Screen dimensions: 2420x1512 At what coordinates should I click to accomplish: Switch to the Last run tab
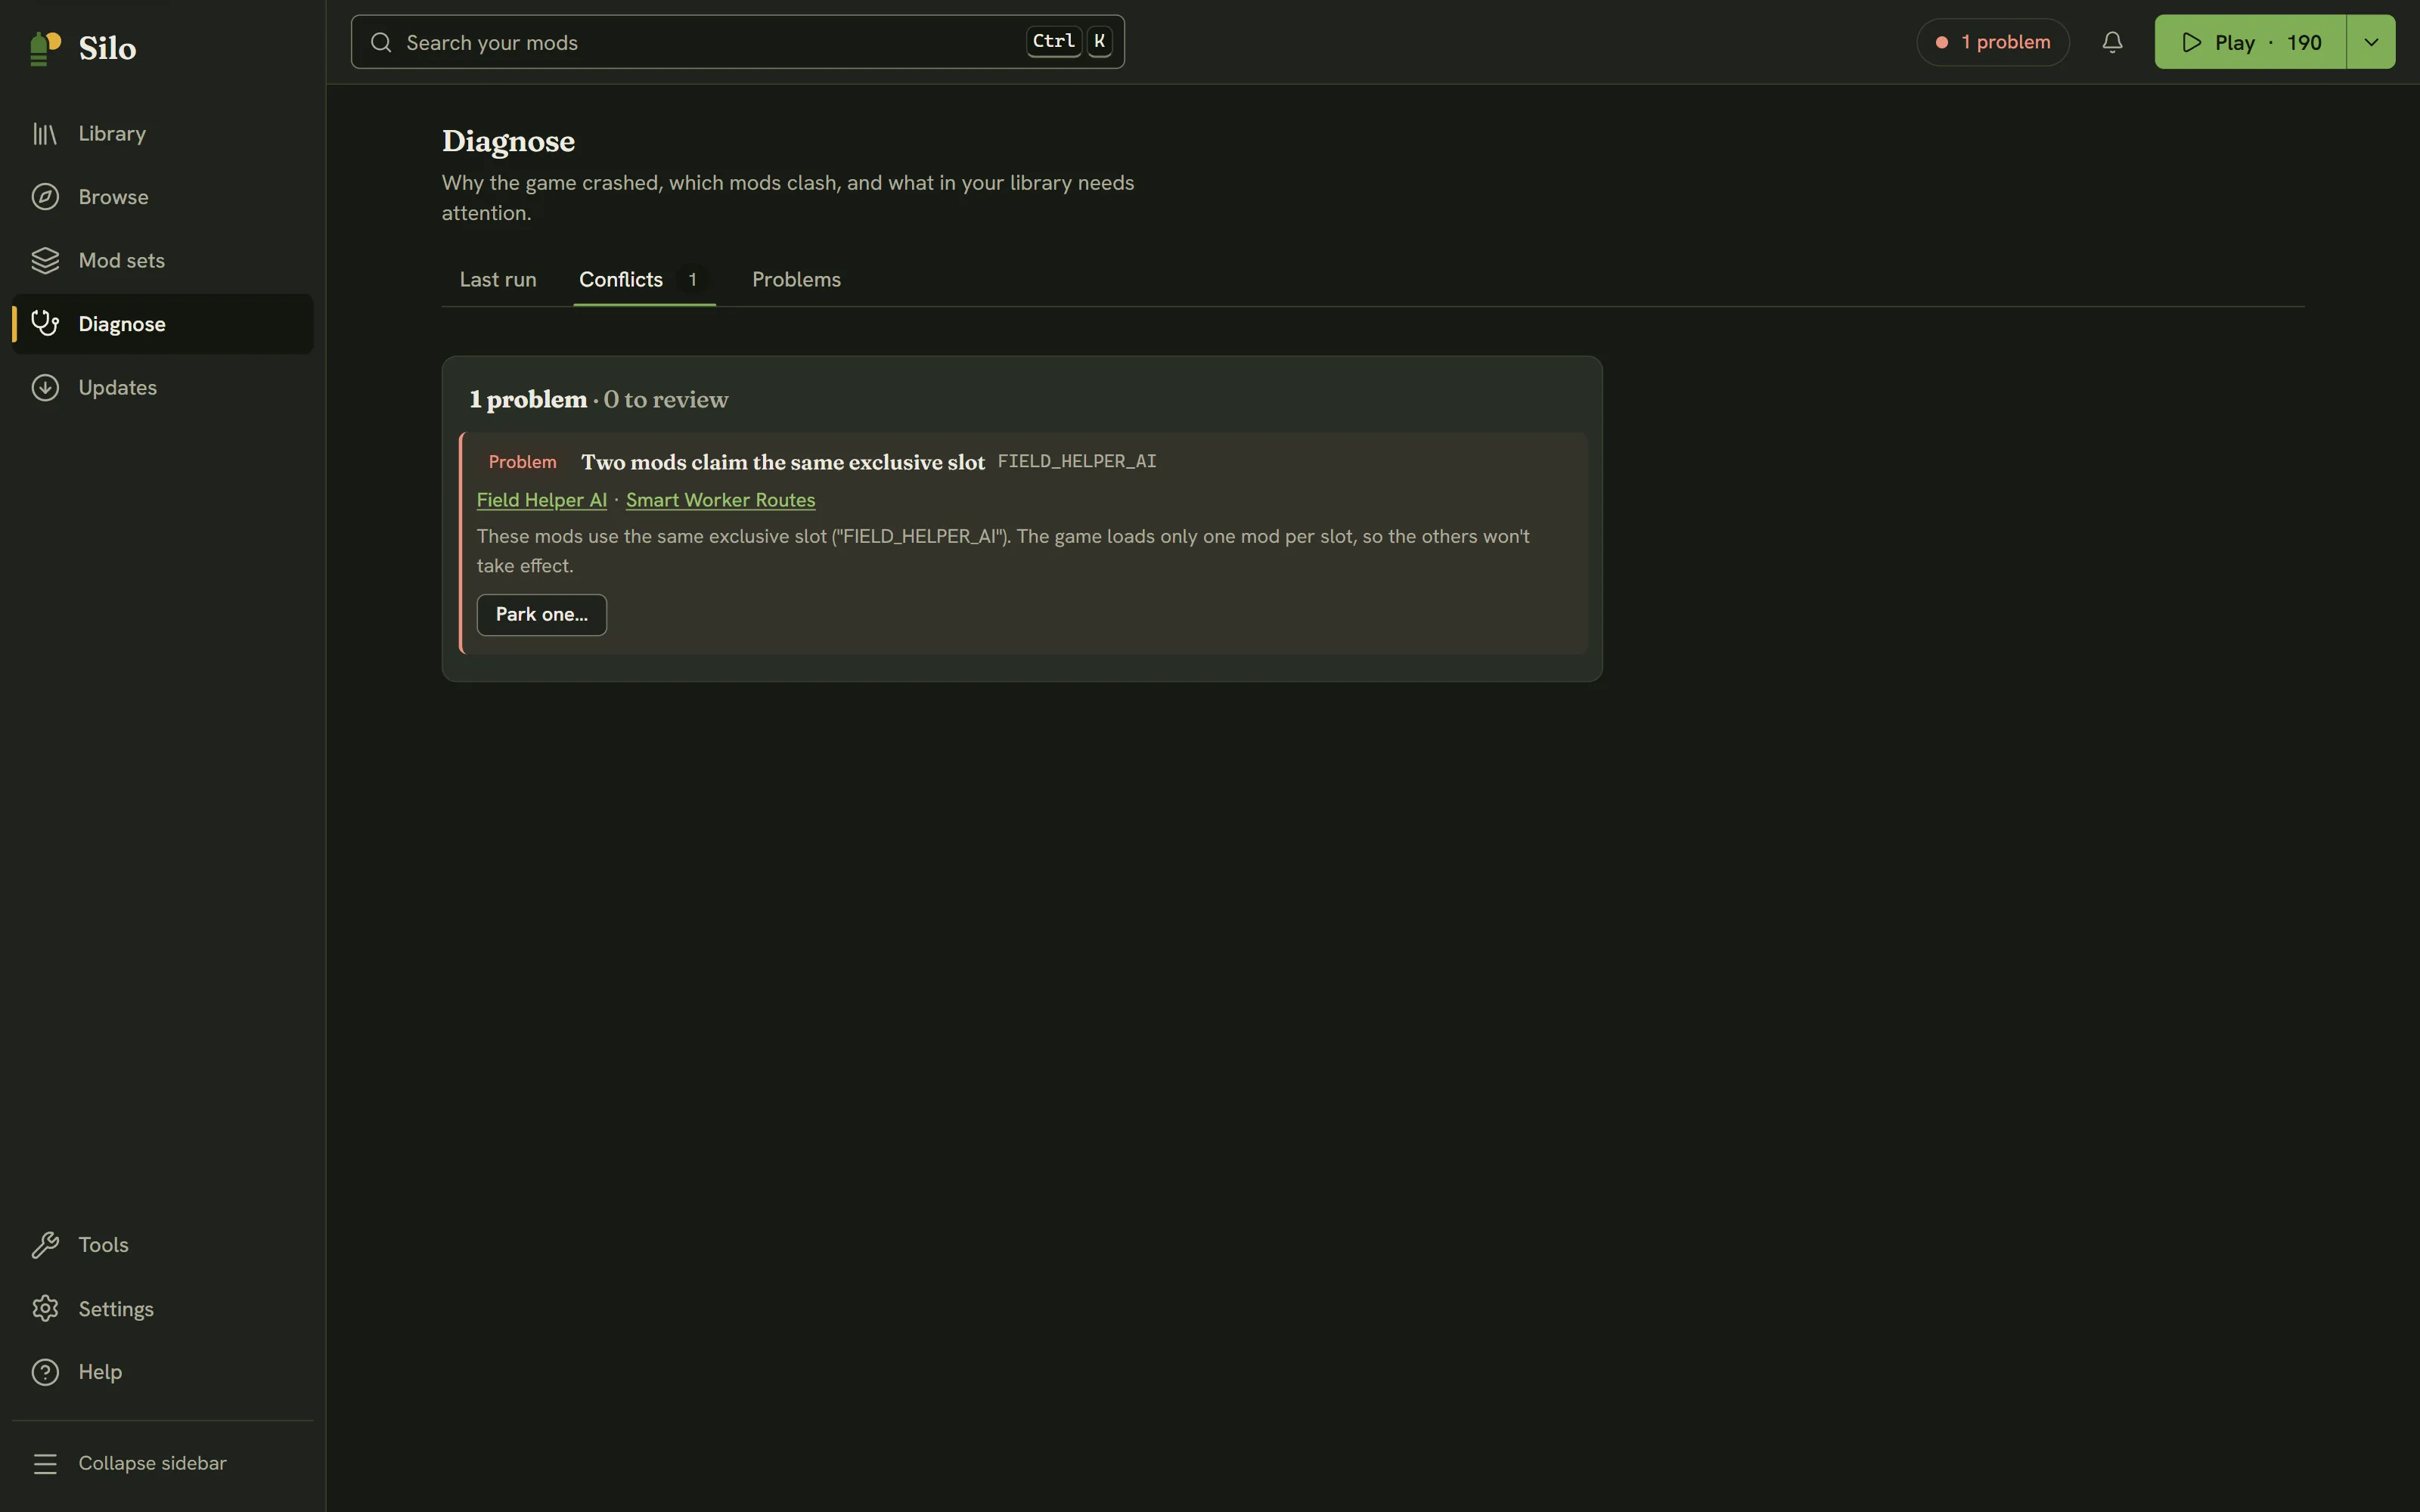tap(498, 280)
